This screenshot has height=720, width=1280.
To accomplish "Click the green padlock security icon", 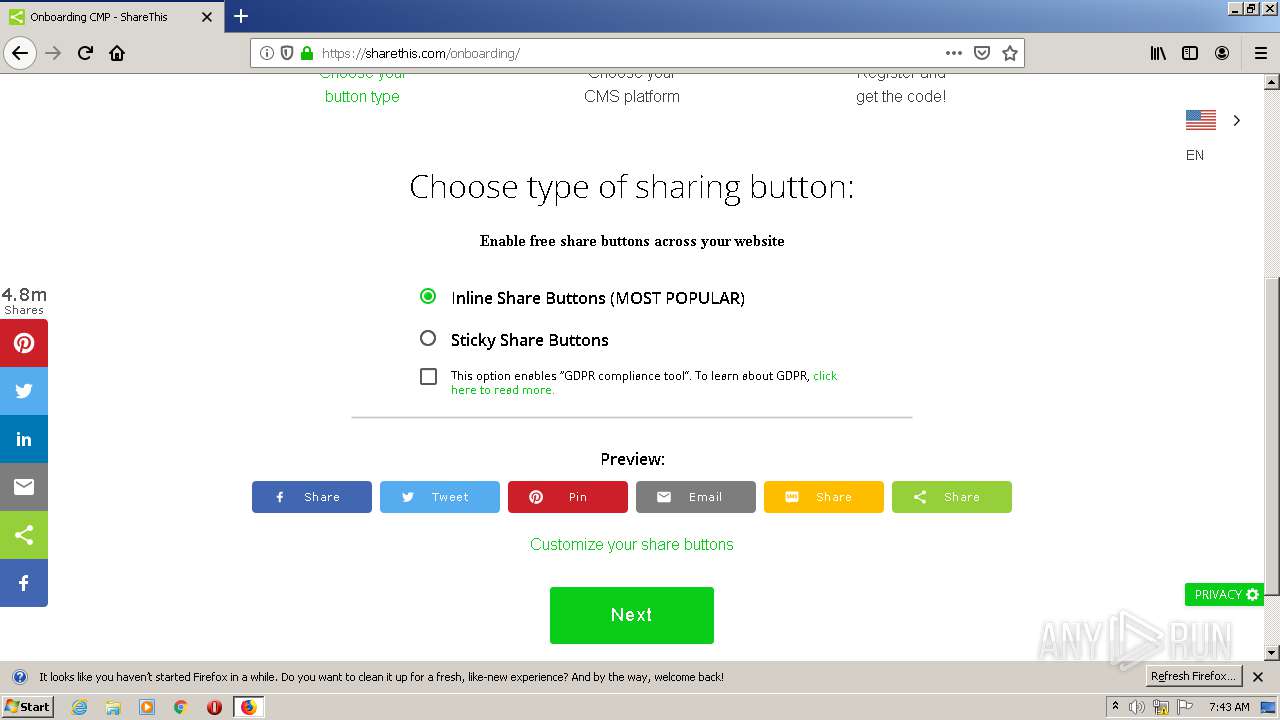I will click(x=307, y=53).
